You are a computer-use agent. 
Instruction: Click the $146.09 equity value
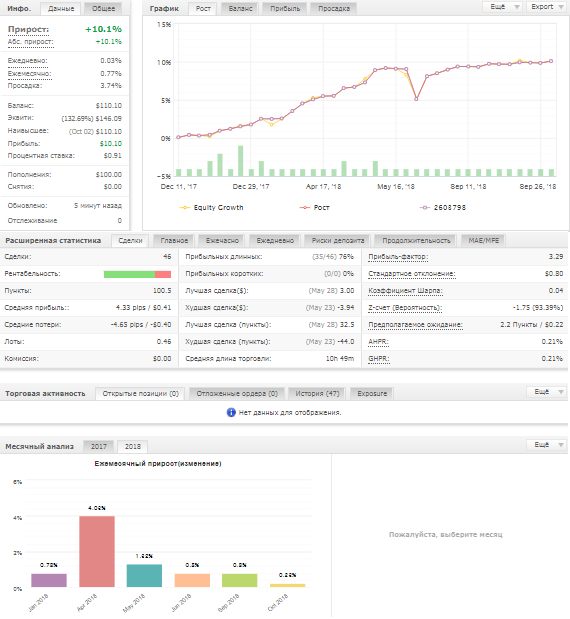pos(109,118)
